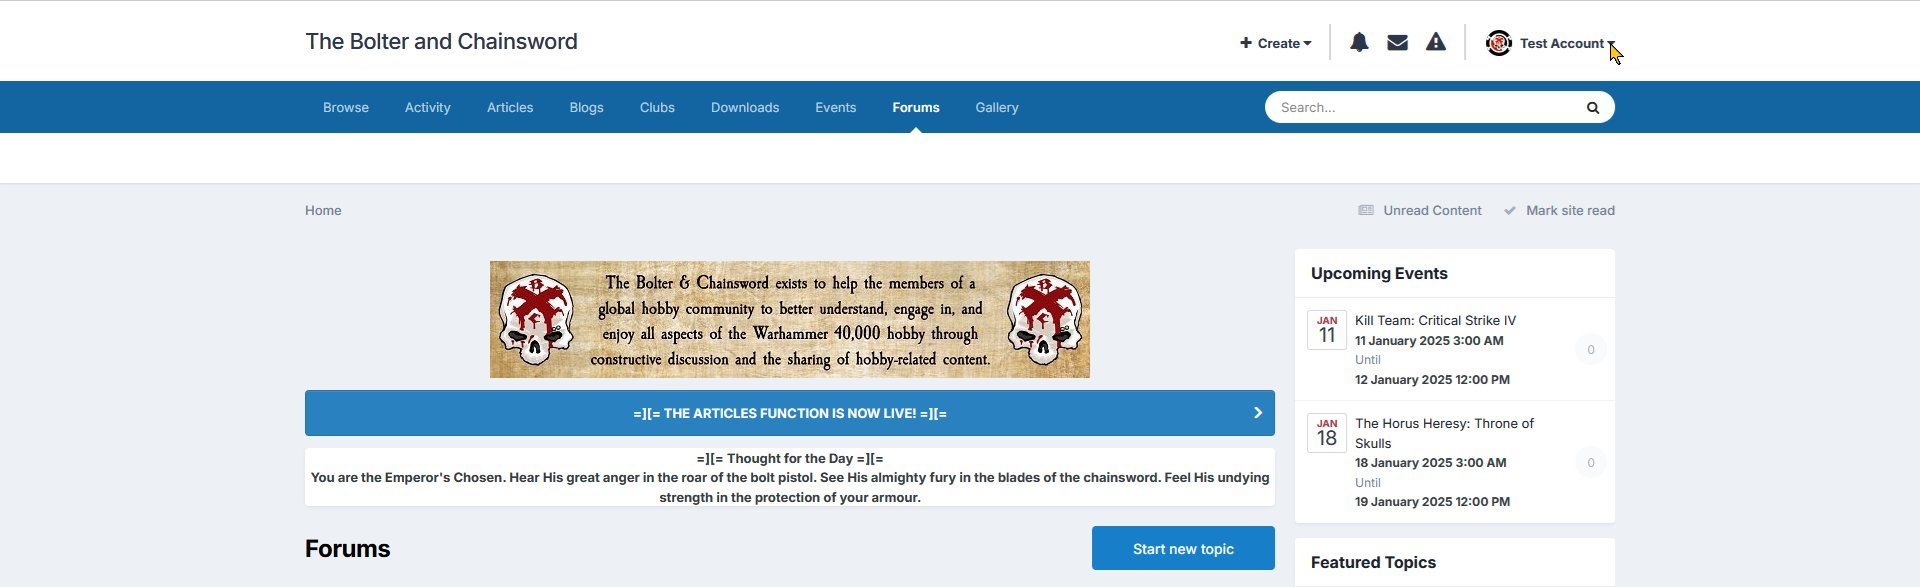
Task: Click the Test Account avatar icon
Action: click(1498, 43)
